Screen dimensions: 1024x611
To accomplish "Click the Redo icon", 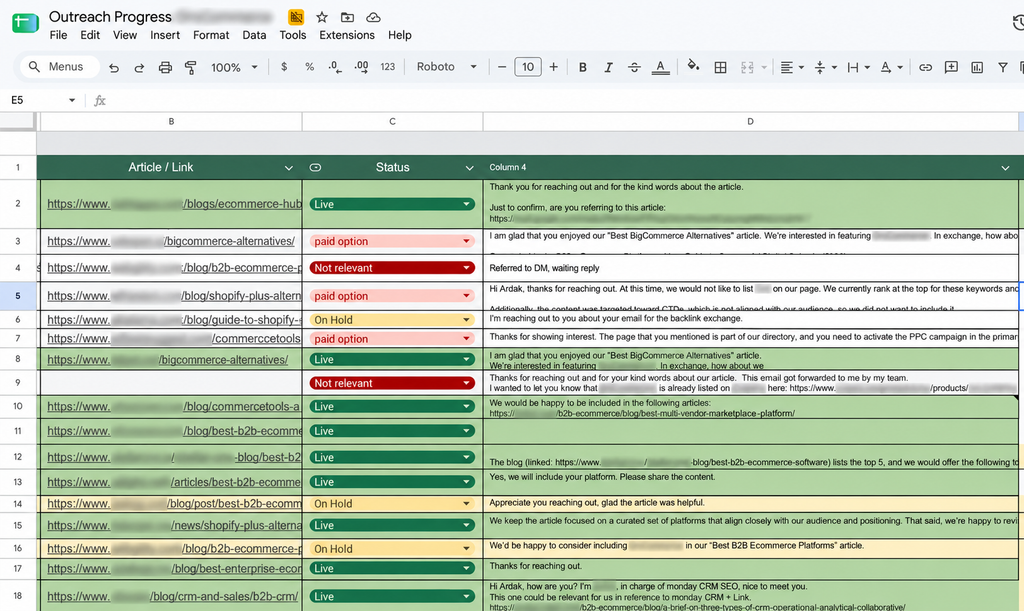I will 138,67.
